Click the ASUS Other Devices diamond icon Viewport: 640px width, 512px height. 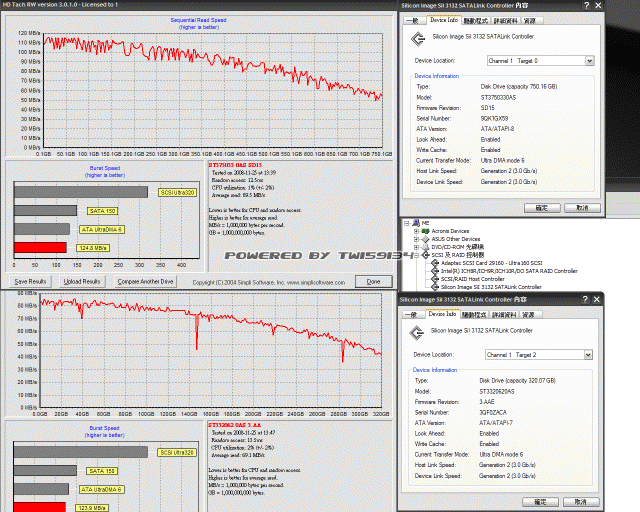(x=425, y=239)
